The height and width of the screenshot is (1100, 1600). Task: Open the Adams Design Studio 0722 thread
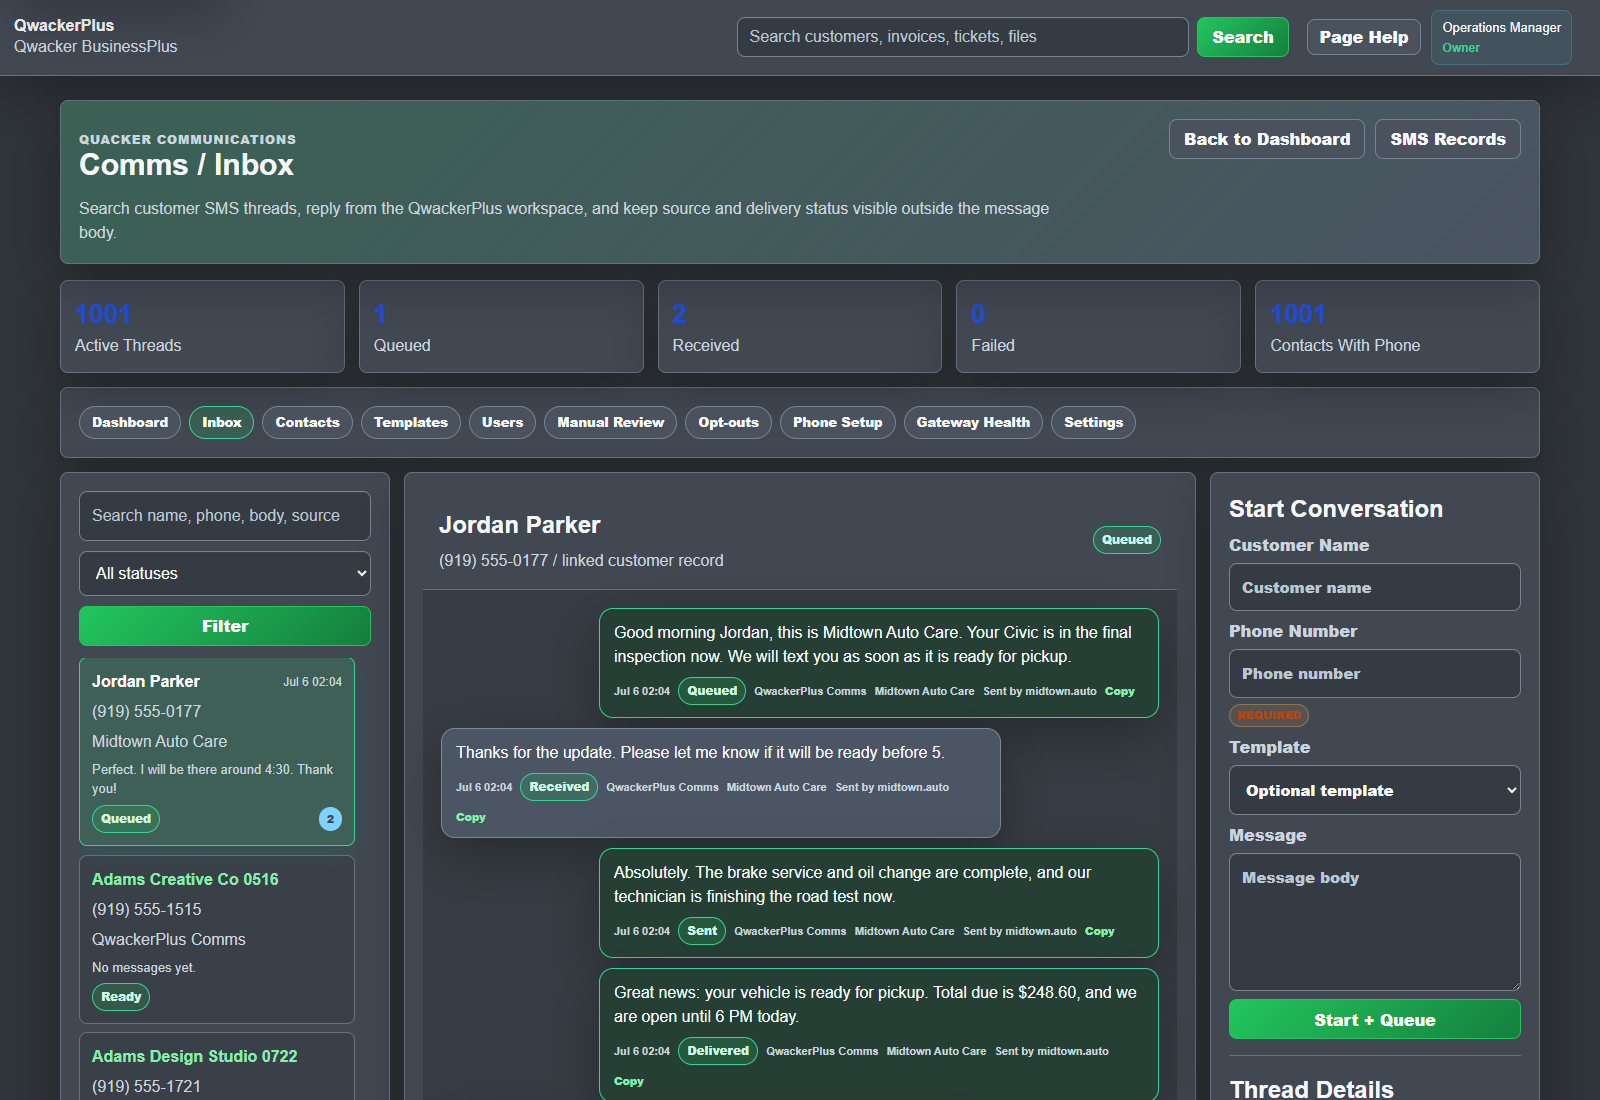(x=217, y=1066)
